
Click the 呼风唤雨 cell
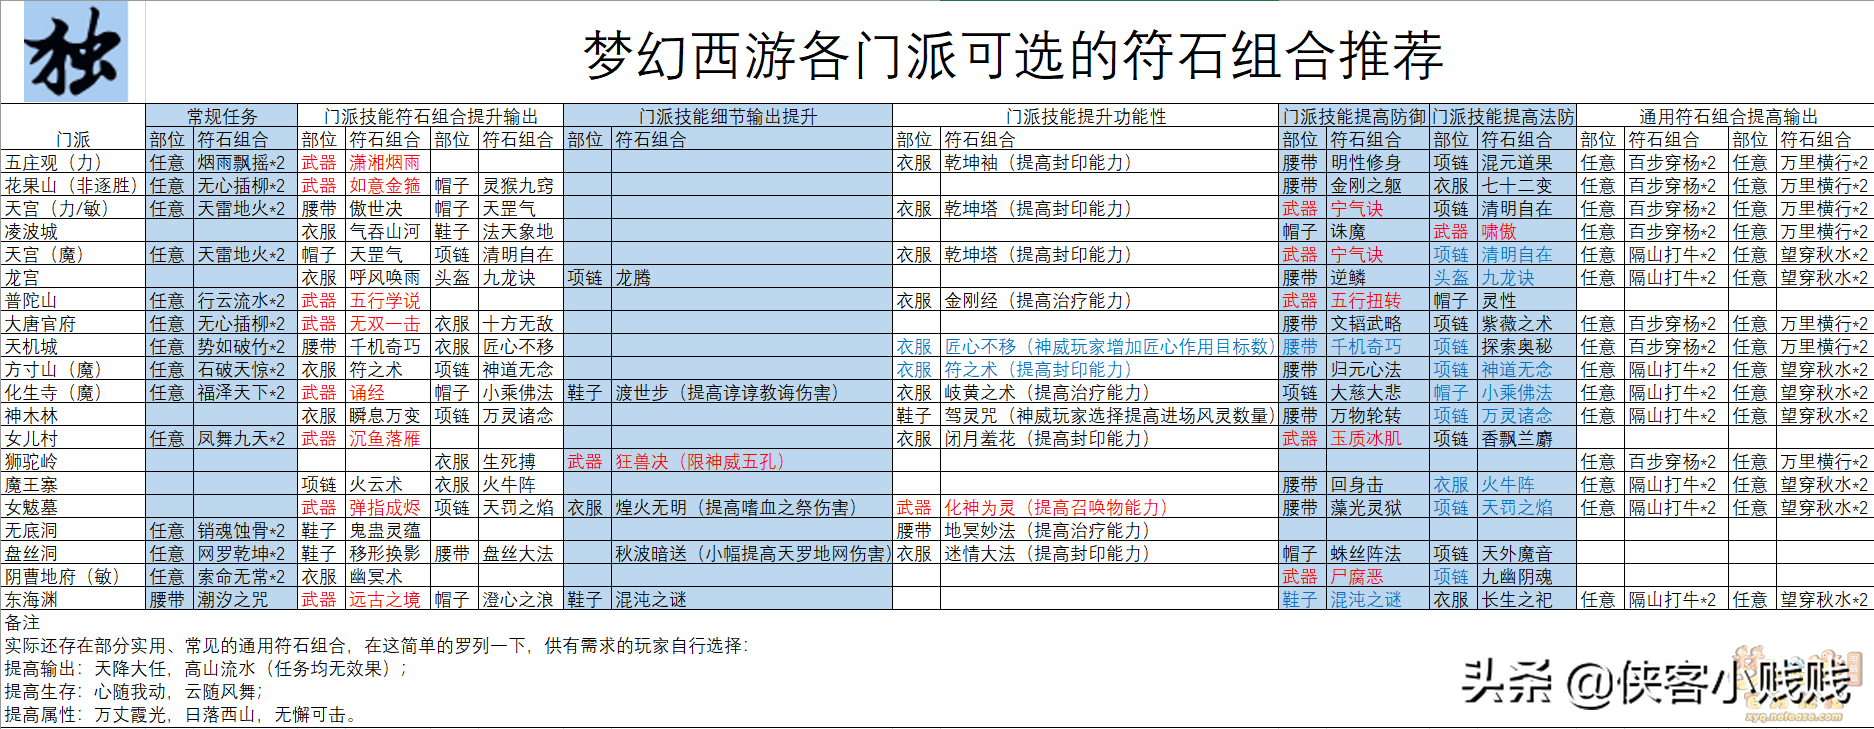click(x=388, y=277)
